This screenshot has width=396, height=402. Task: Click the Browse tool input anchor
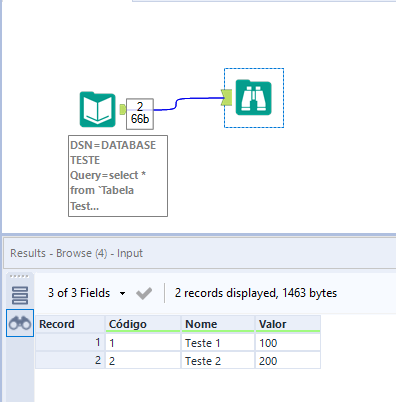click(227, 97)
